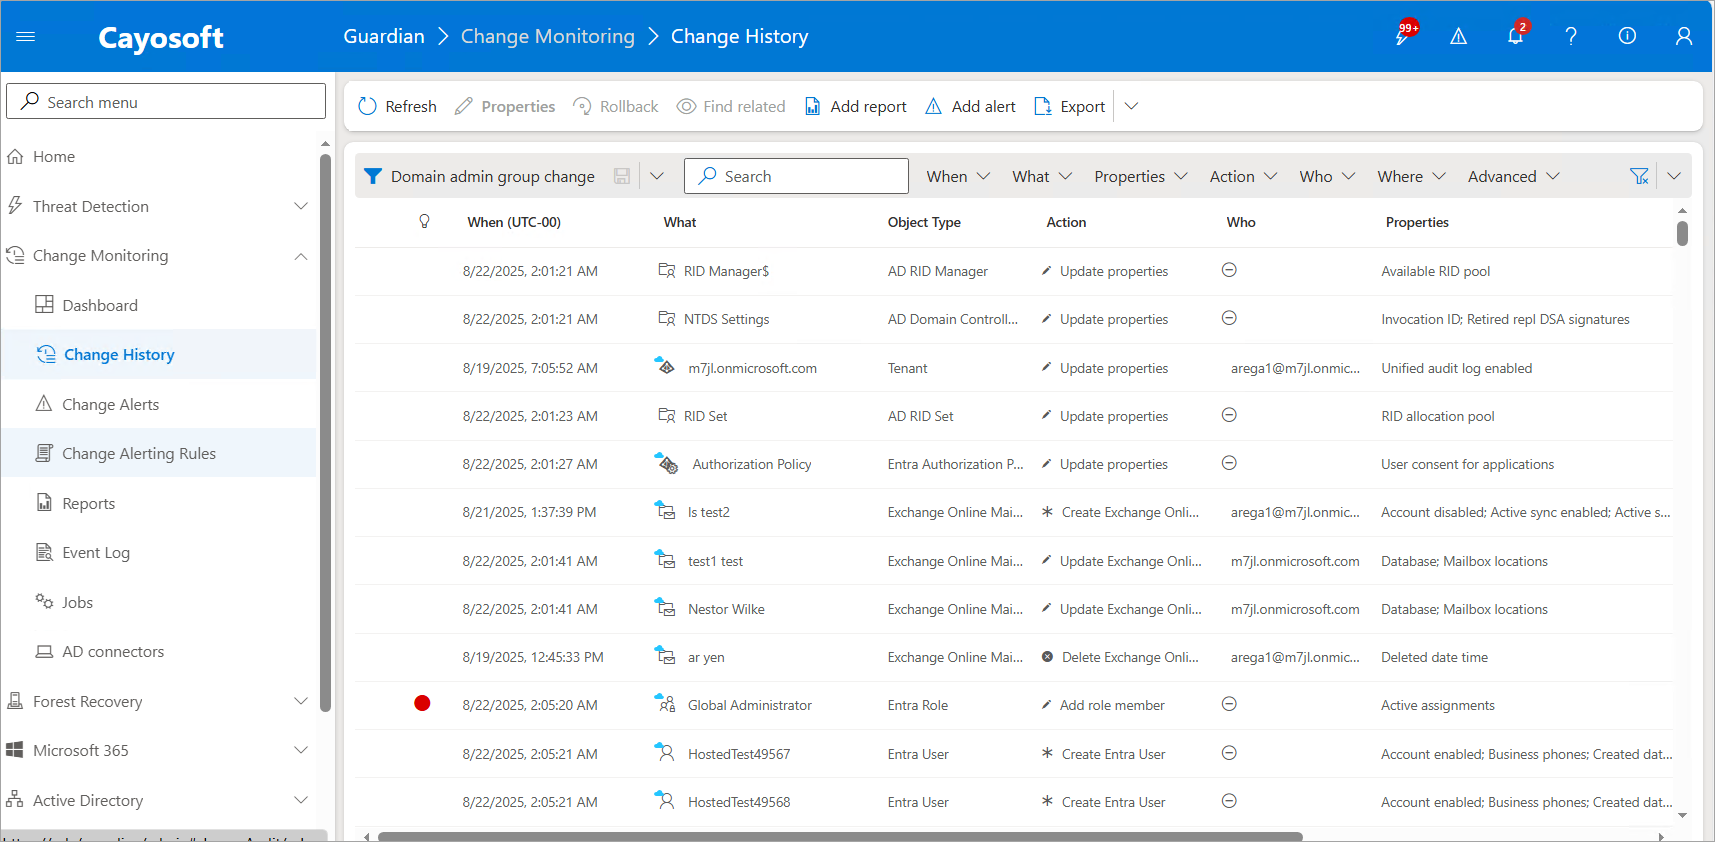The image size is (1715, 842).
Task: Click the Export toolbar button
Action: [1069, 106]
